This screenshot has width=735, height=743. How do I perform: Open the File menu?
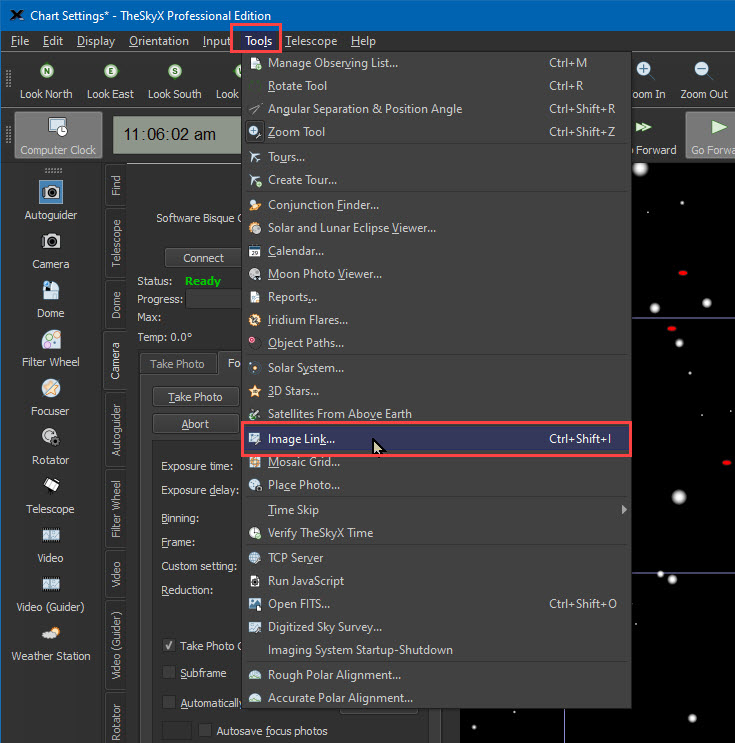tap(20, 41)
